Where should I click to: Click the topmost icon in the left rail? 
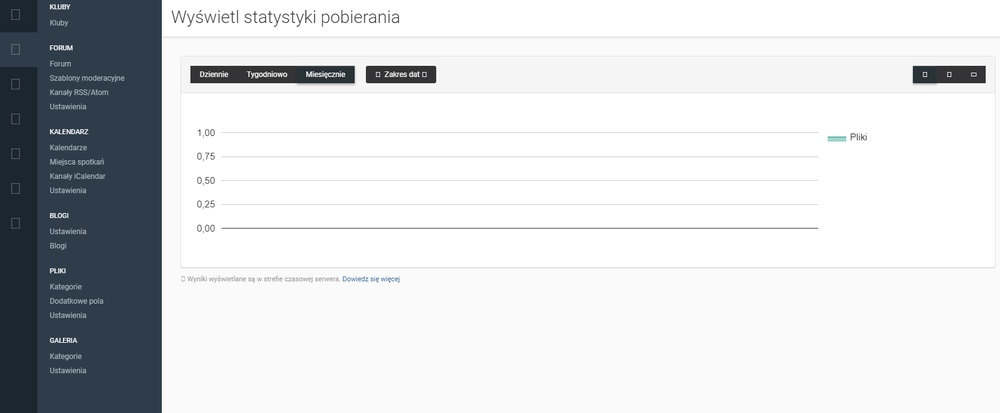pyautogui.click(x=15, y=13)
